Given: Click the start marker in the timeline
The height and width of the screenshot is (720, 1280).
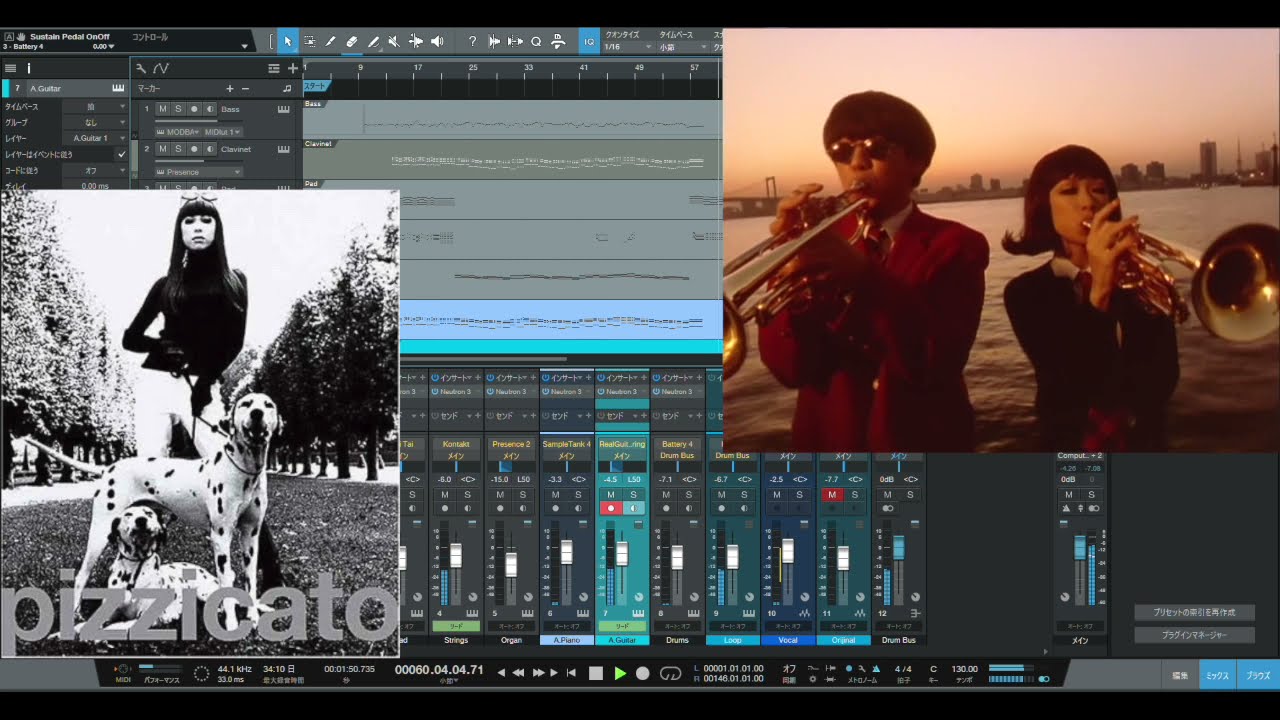Looking at the screenshot, I should tap(316, 86).
